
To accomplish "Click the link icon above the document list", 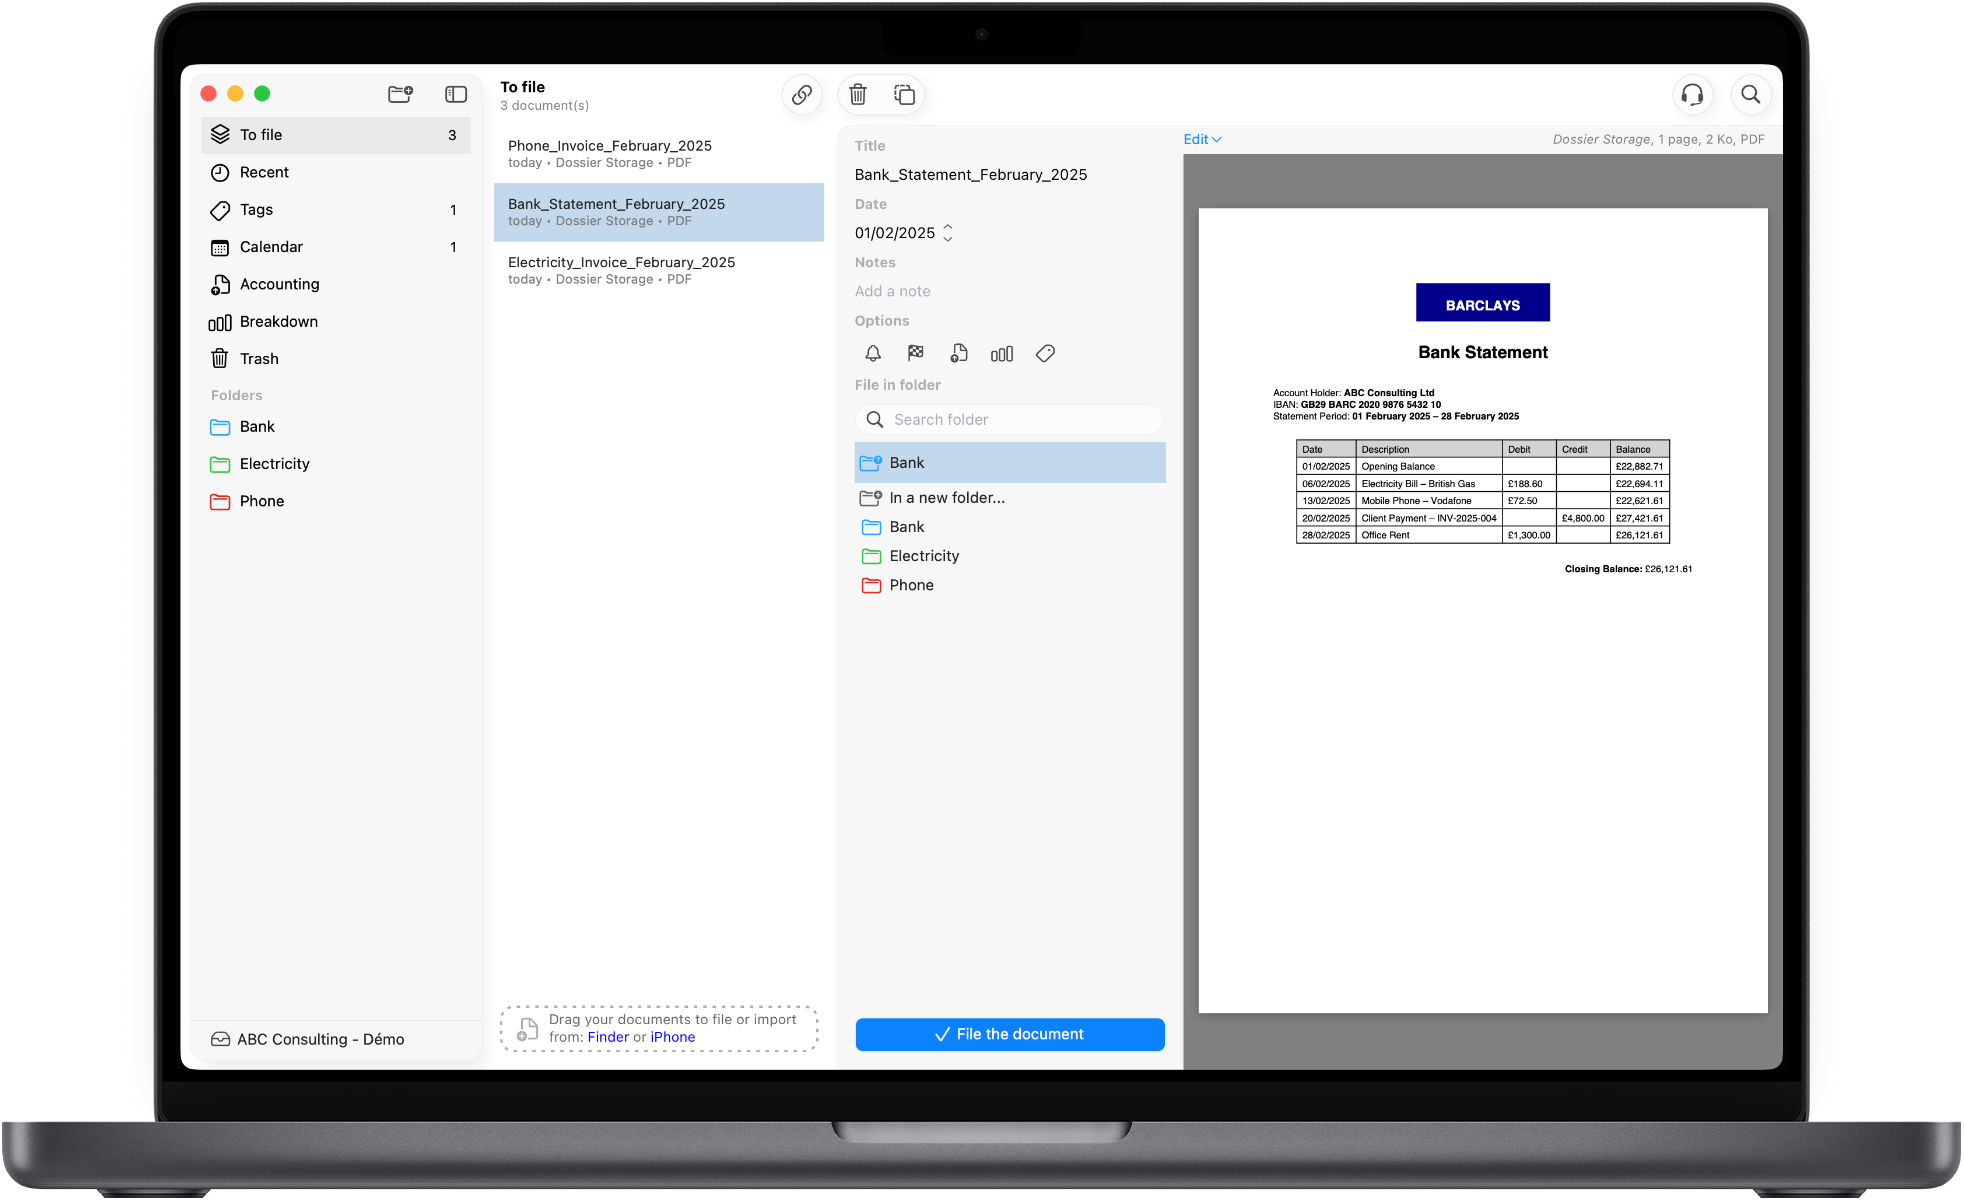I will [x=801, y=94].
